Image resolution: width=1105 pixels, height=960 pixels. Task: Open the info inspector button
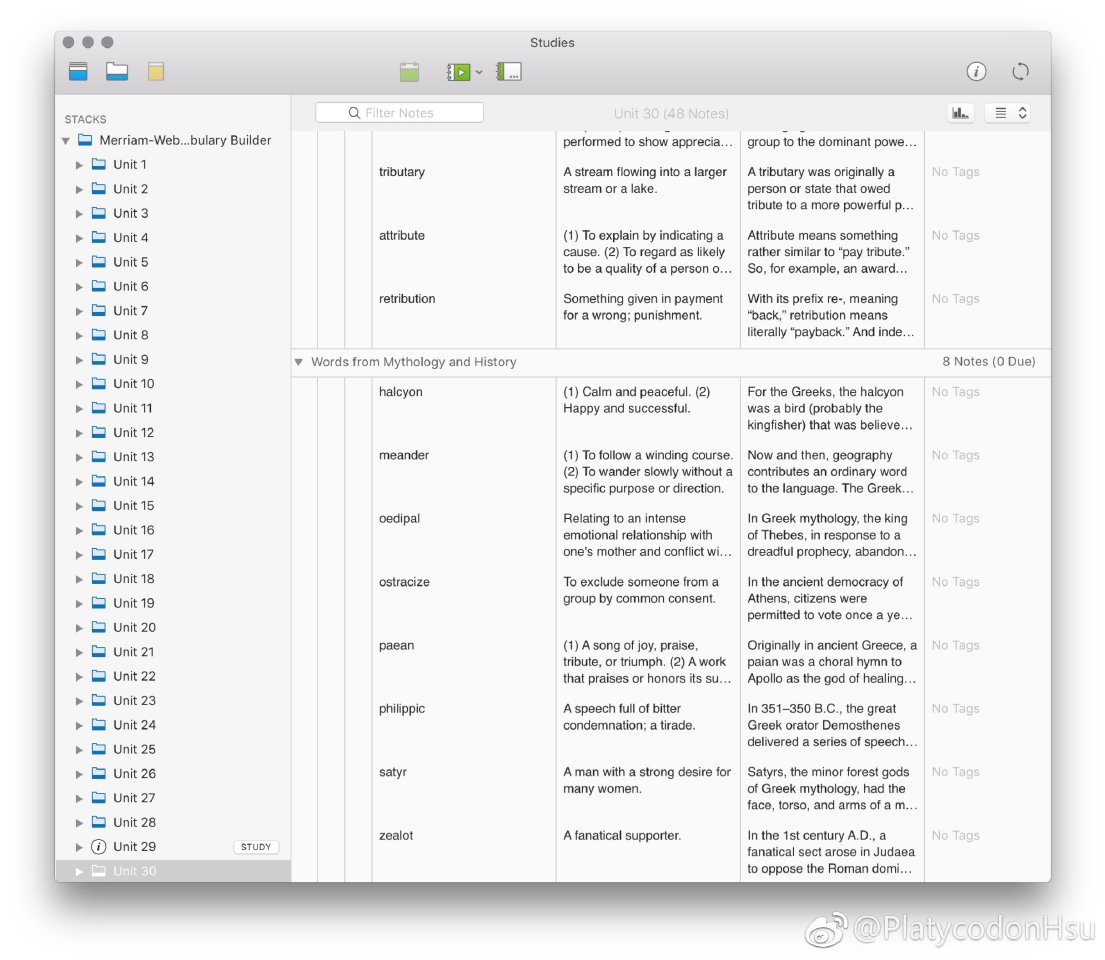[976, 71]
